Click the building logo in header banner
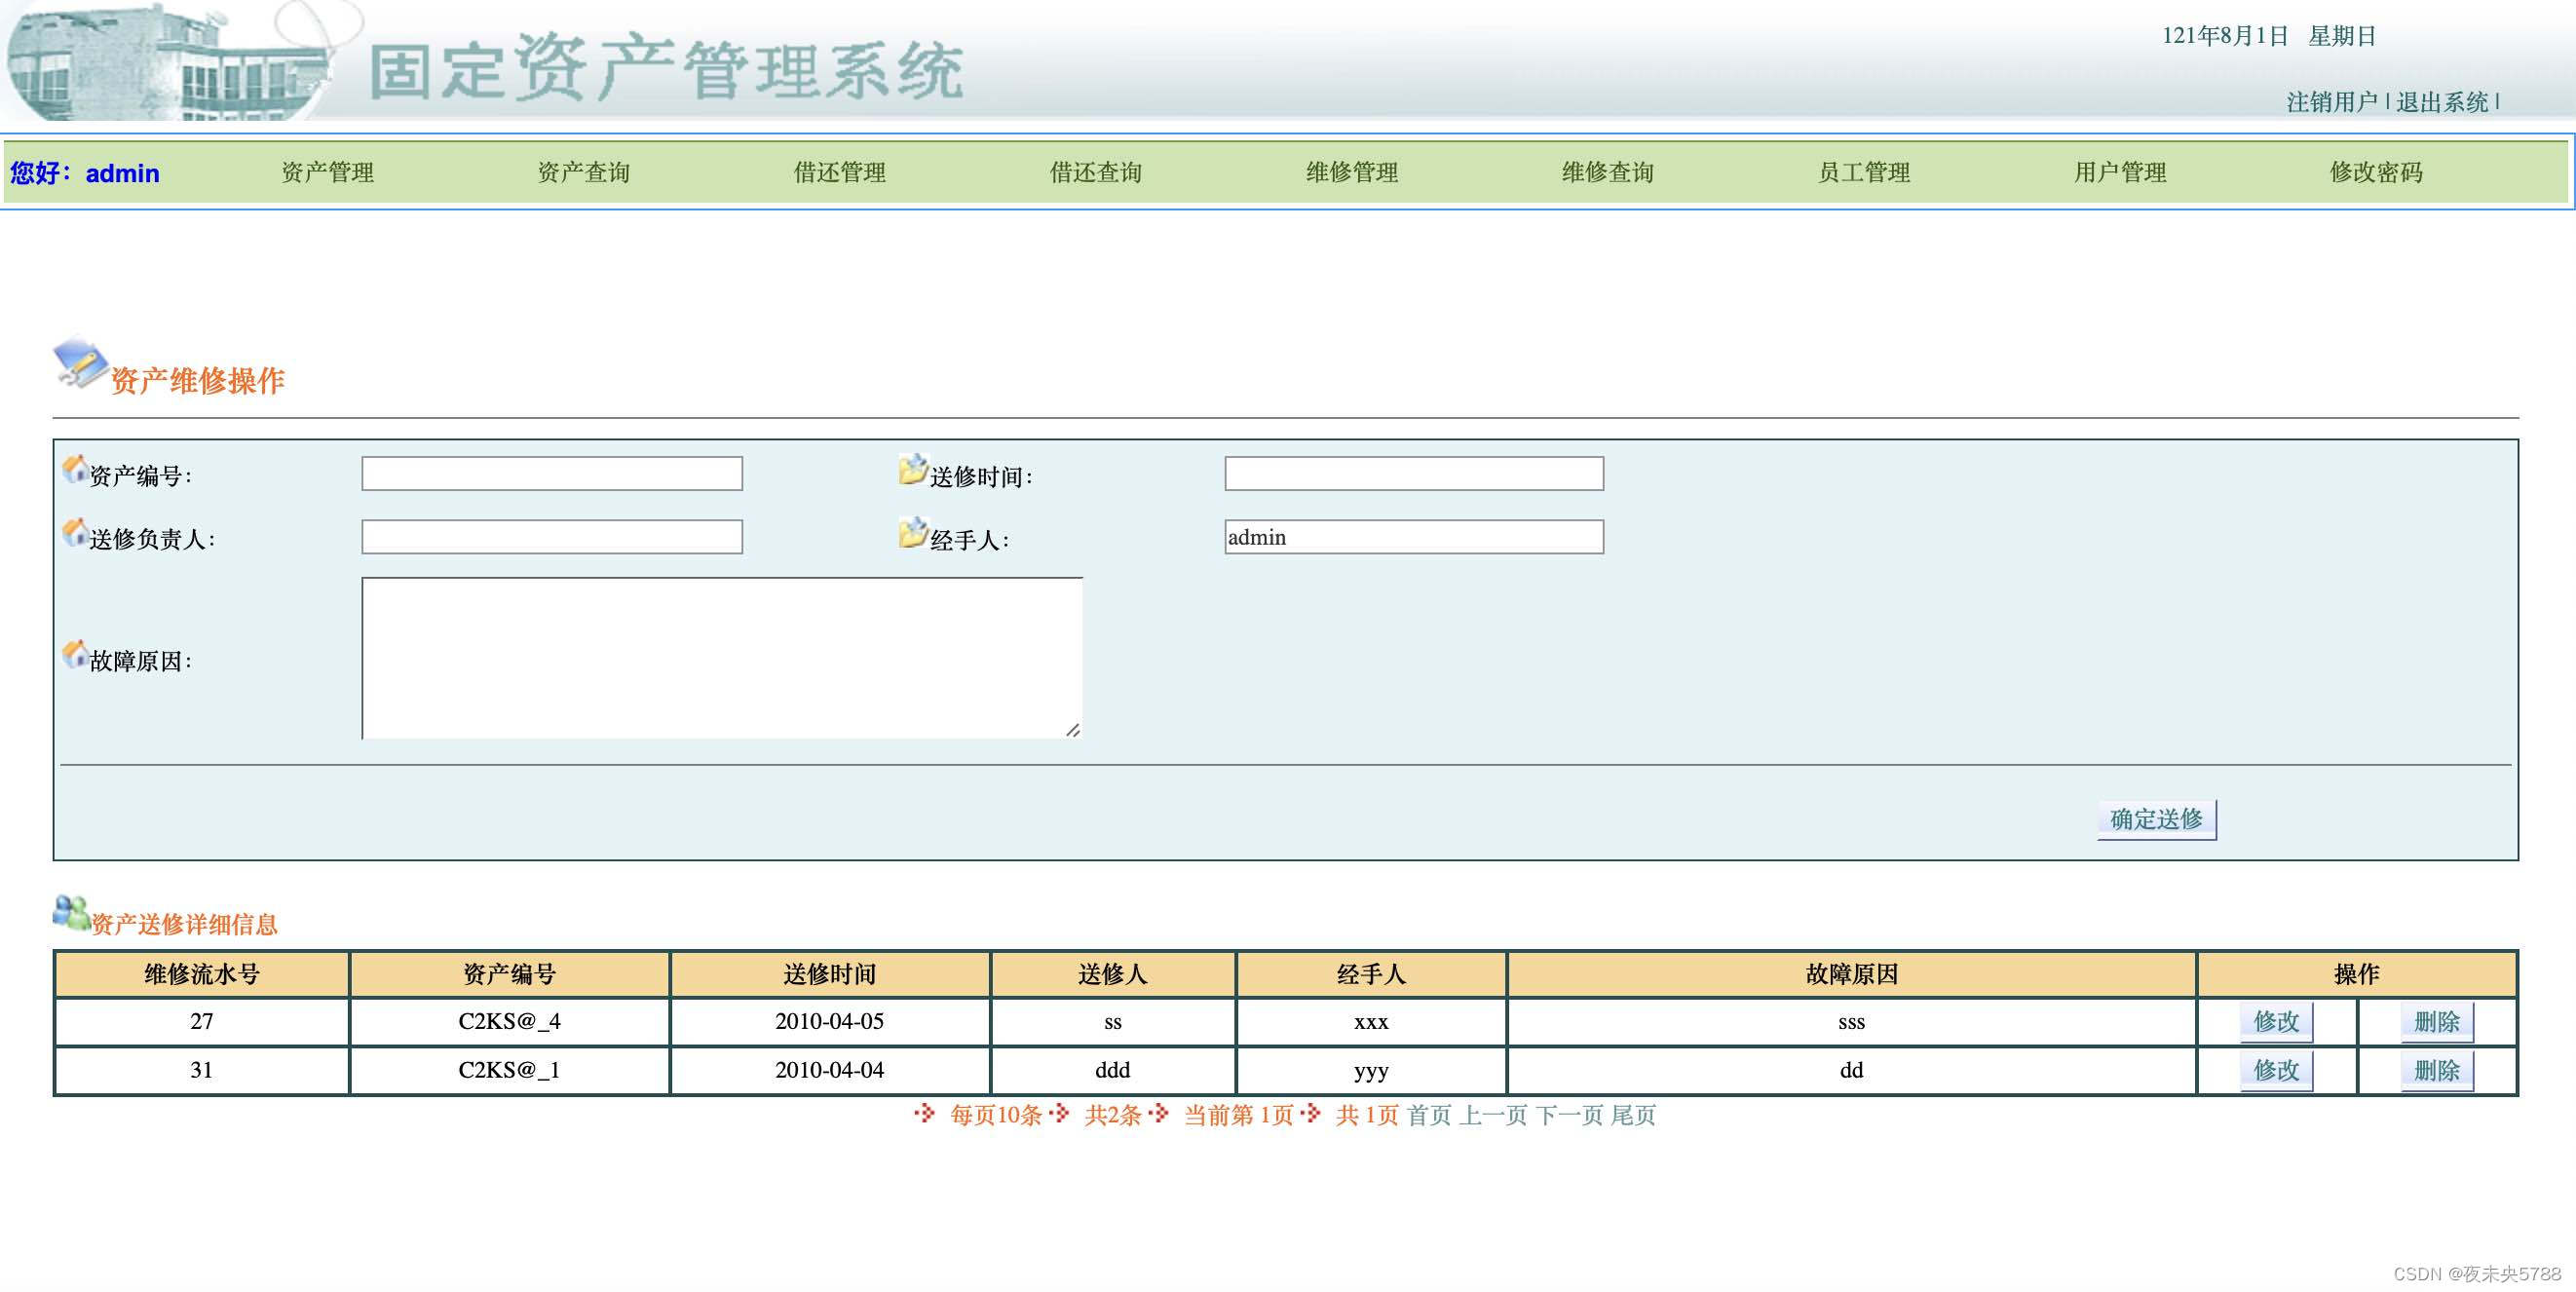The image size is (2576, 1292). [x=168, y=62]
